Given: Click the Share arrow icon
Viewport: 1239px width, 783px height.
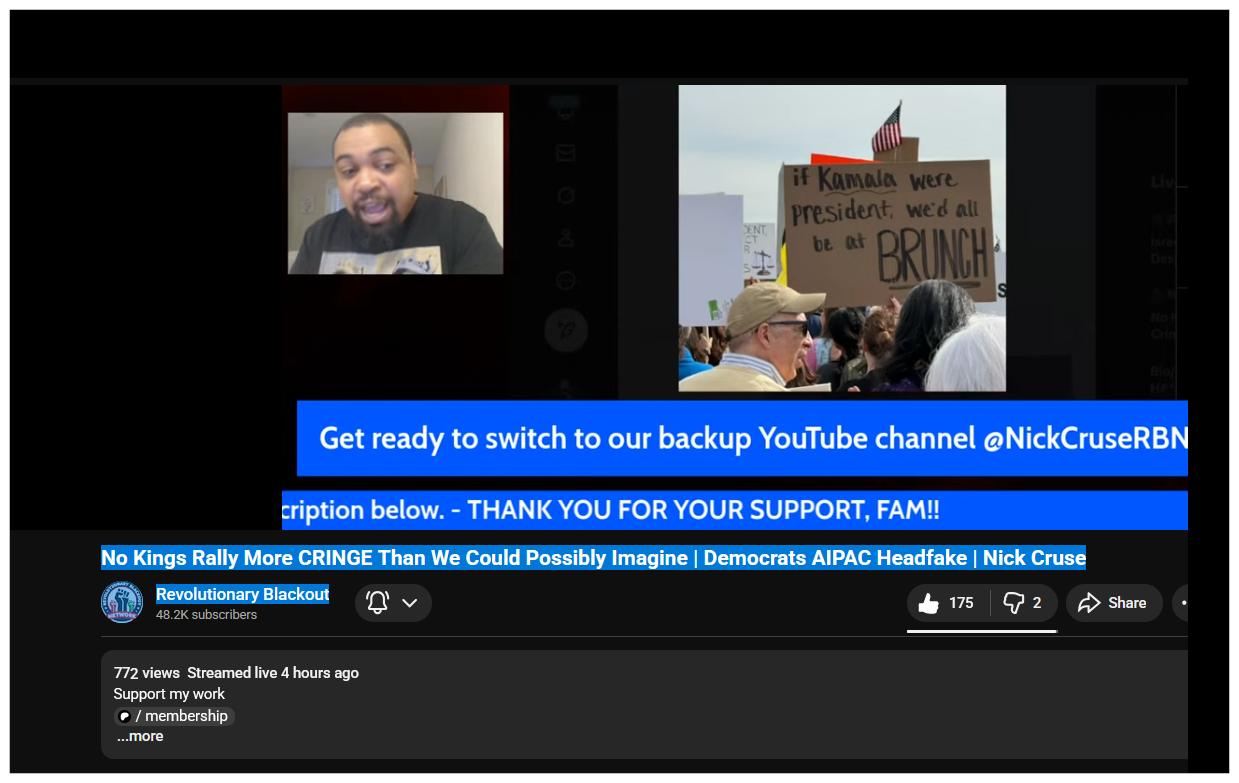Looking at the screenshot, I should click(1089, 603).
